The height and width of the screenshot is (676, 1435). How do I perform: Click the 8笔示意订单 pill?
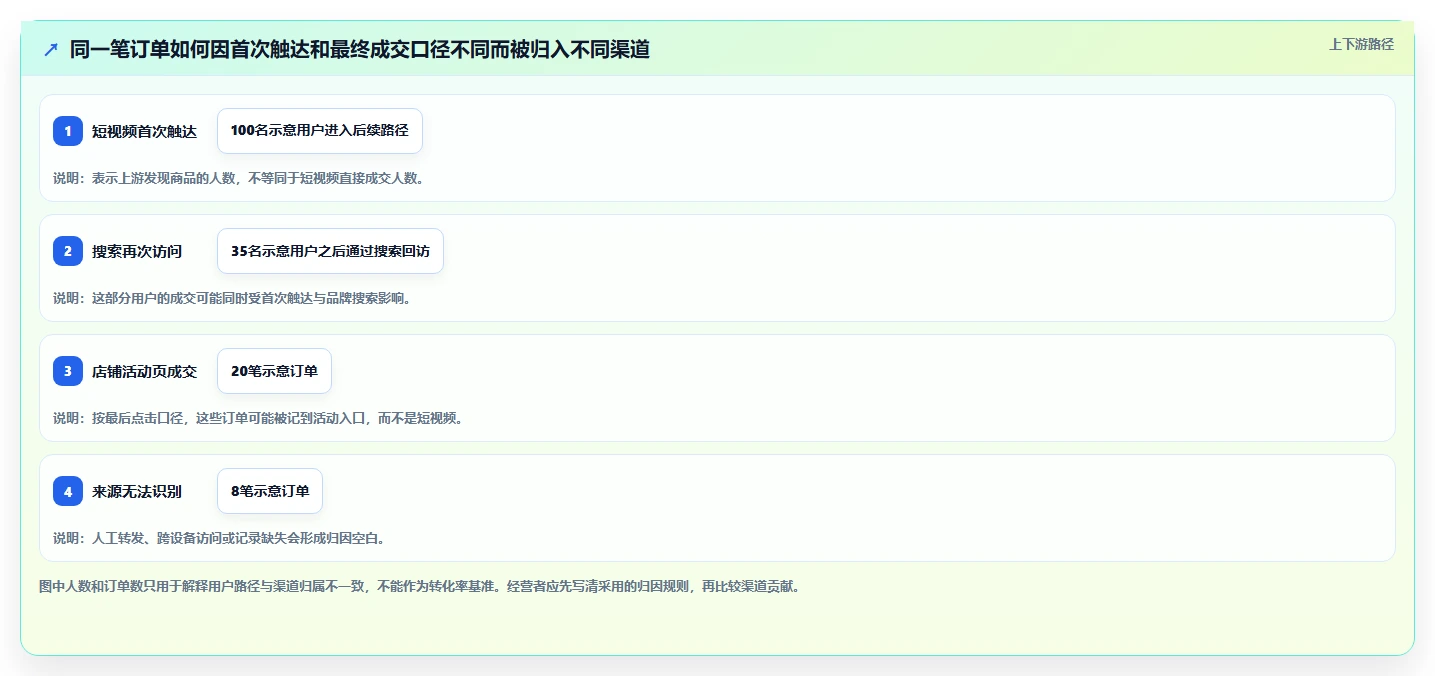(270, 491)
